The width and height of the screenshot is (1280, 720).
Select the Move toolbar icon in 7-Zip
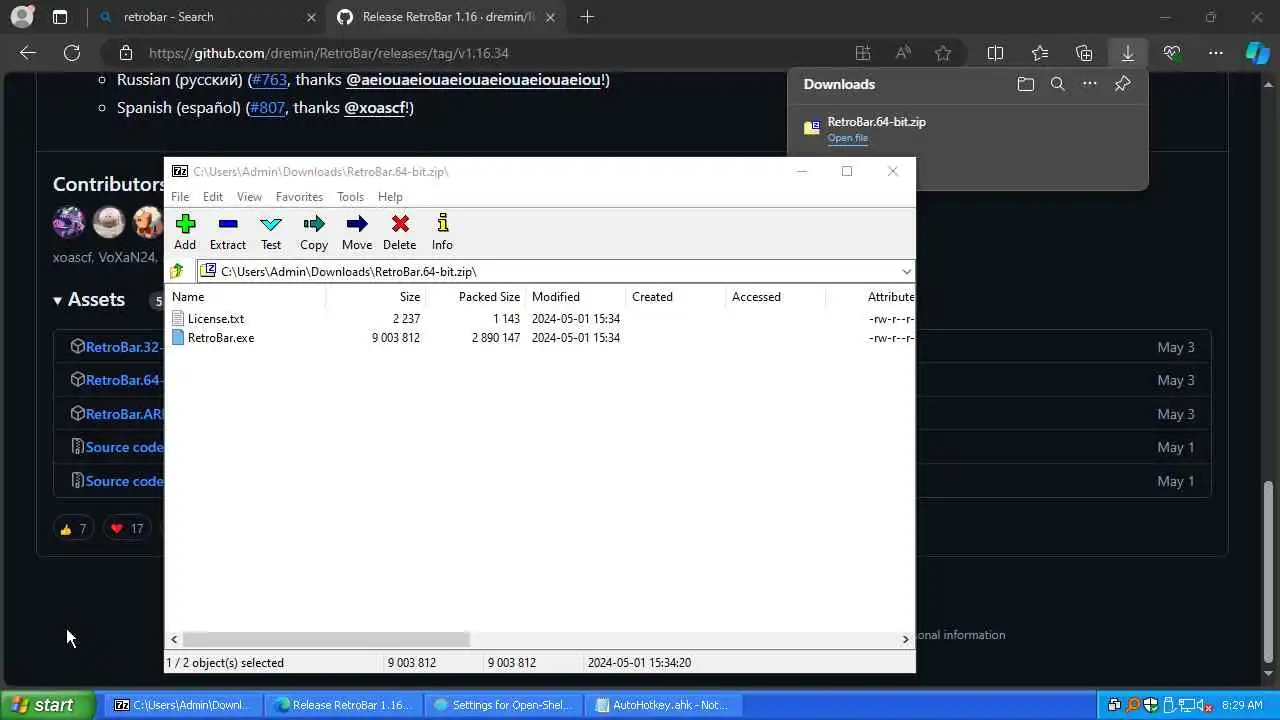point(357,232)
